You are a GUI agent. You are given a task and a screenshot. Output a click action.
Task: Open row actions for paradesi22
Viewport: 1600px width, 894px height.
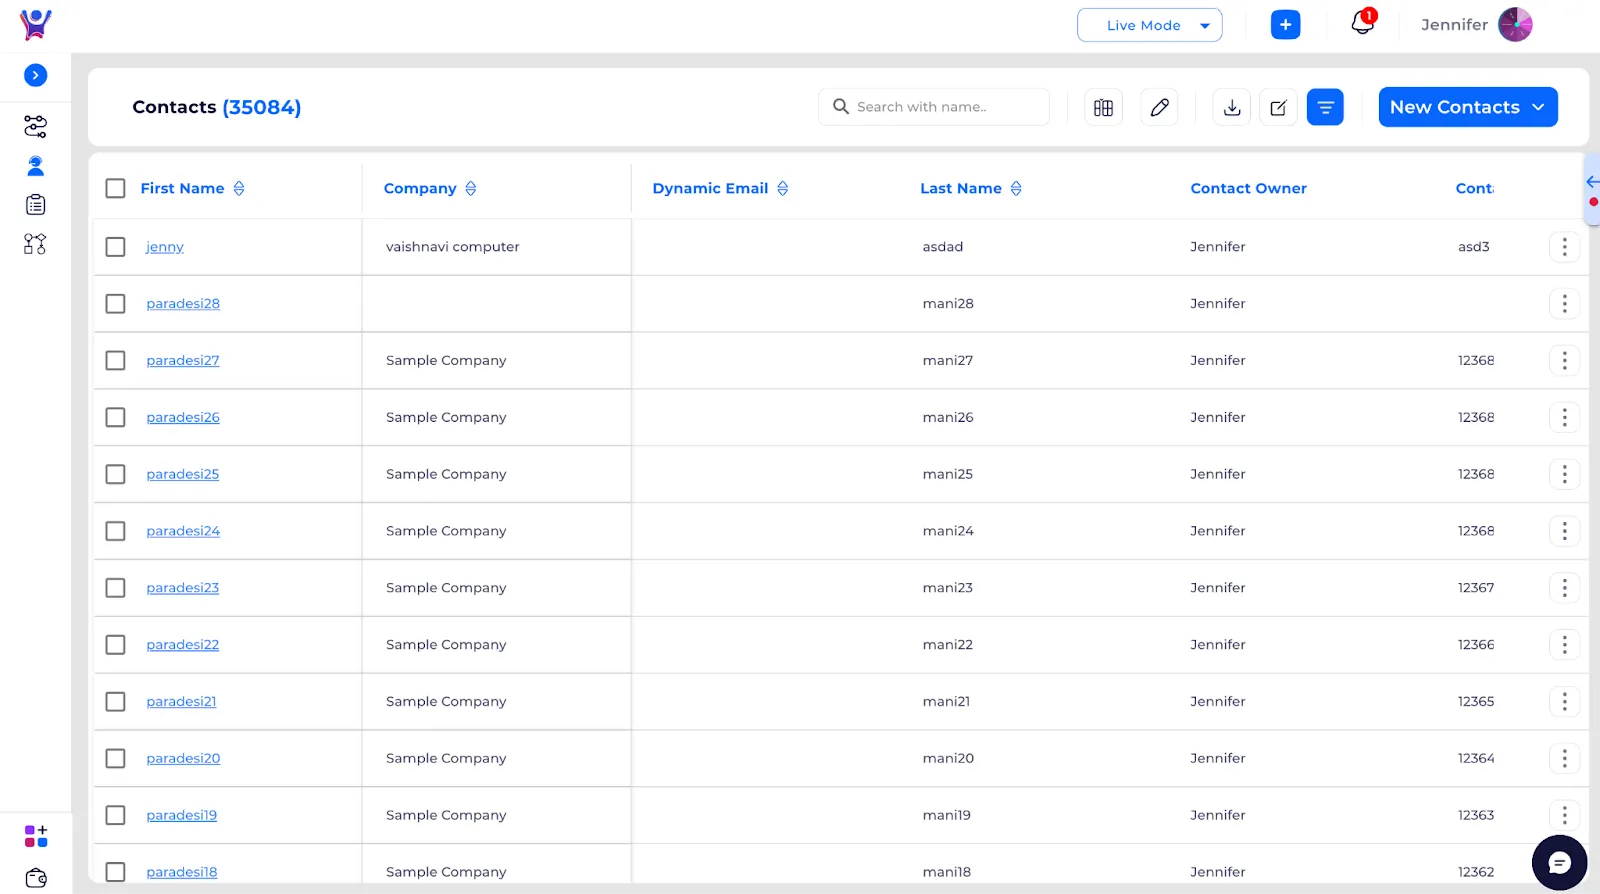tap(1565, 645)
